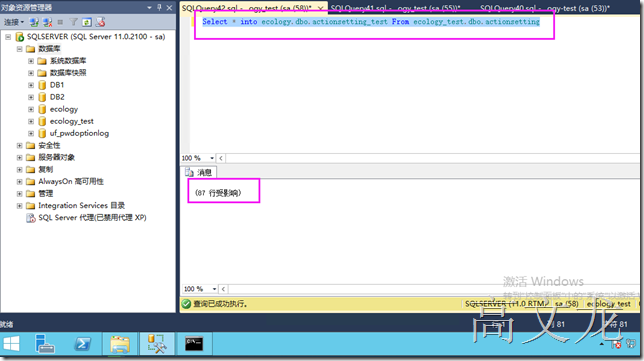Screen dimensions: 644x361
Task: Open File Explorer from the taskbar
Action: 120,344
